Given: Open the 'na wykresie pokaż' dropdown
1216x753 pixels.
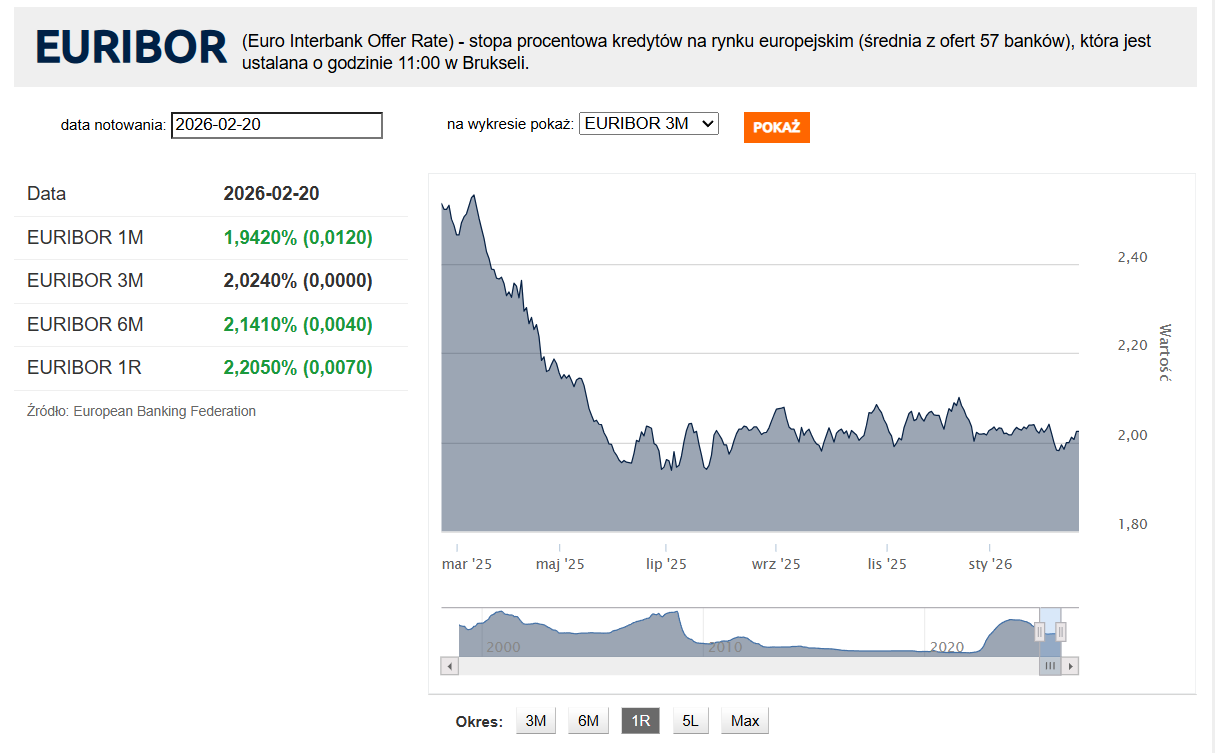Looking at the screenshot, I should pos(648,123).
